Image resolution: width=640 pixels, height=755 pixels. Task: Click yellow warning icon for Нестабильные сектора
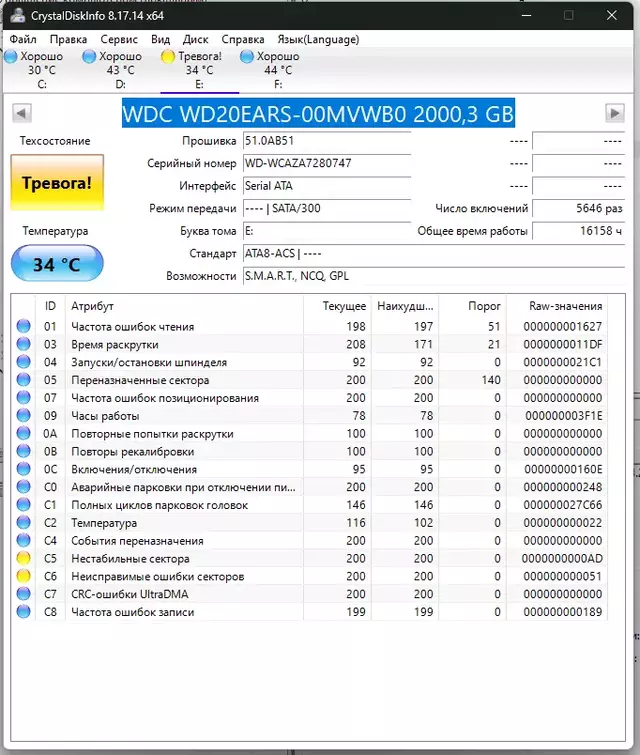tap(24, 558)
